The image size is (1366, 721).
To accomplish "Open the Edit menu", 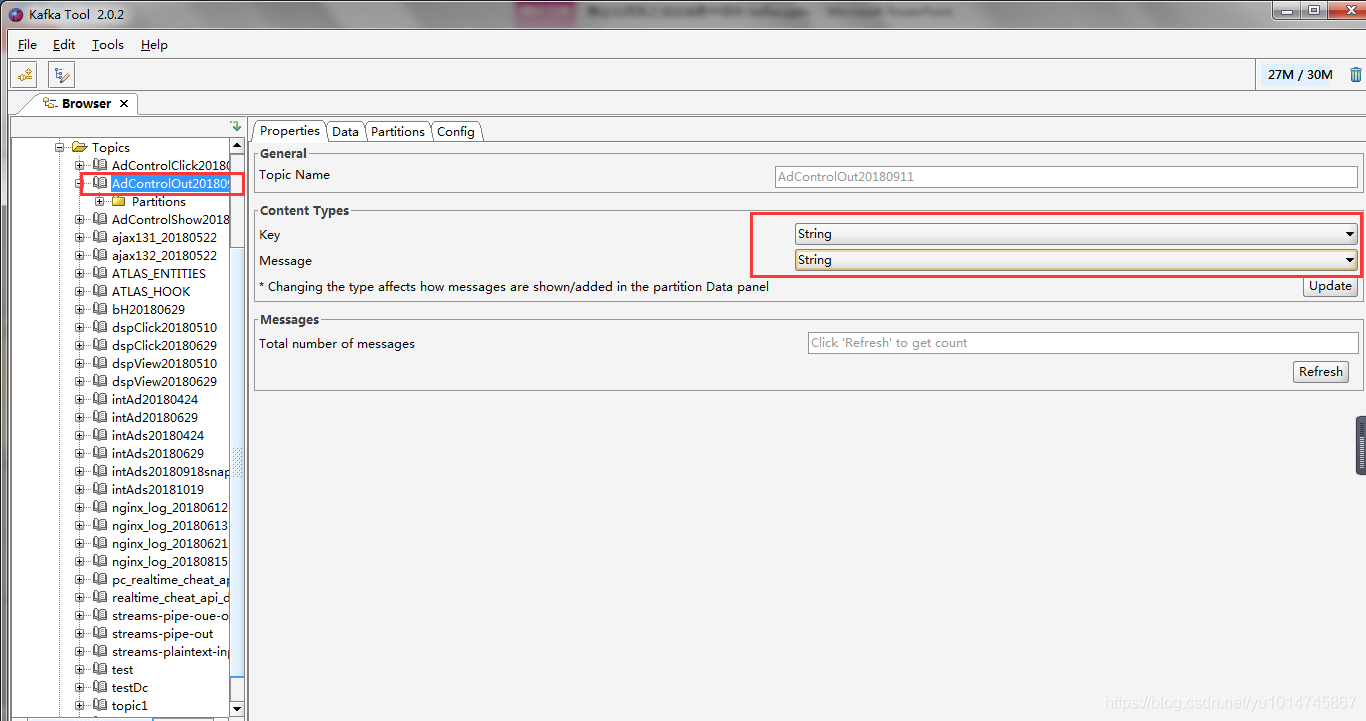I will point(64,45).
